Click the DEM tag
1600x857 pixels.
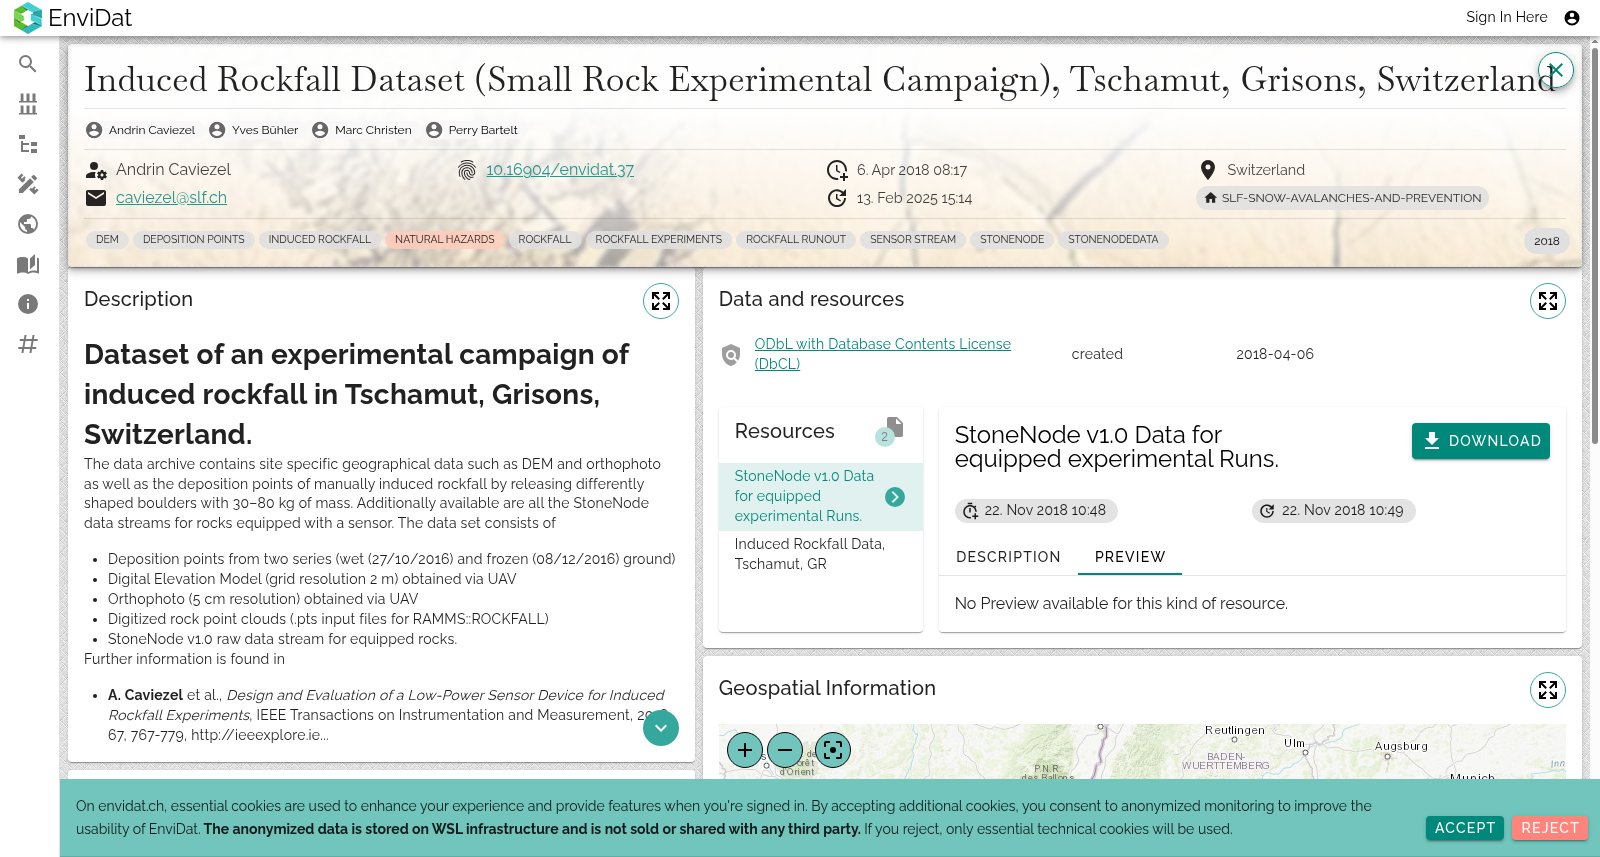(107, 240)
